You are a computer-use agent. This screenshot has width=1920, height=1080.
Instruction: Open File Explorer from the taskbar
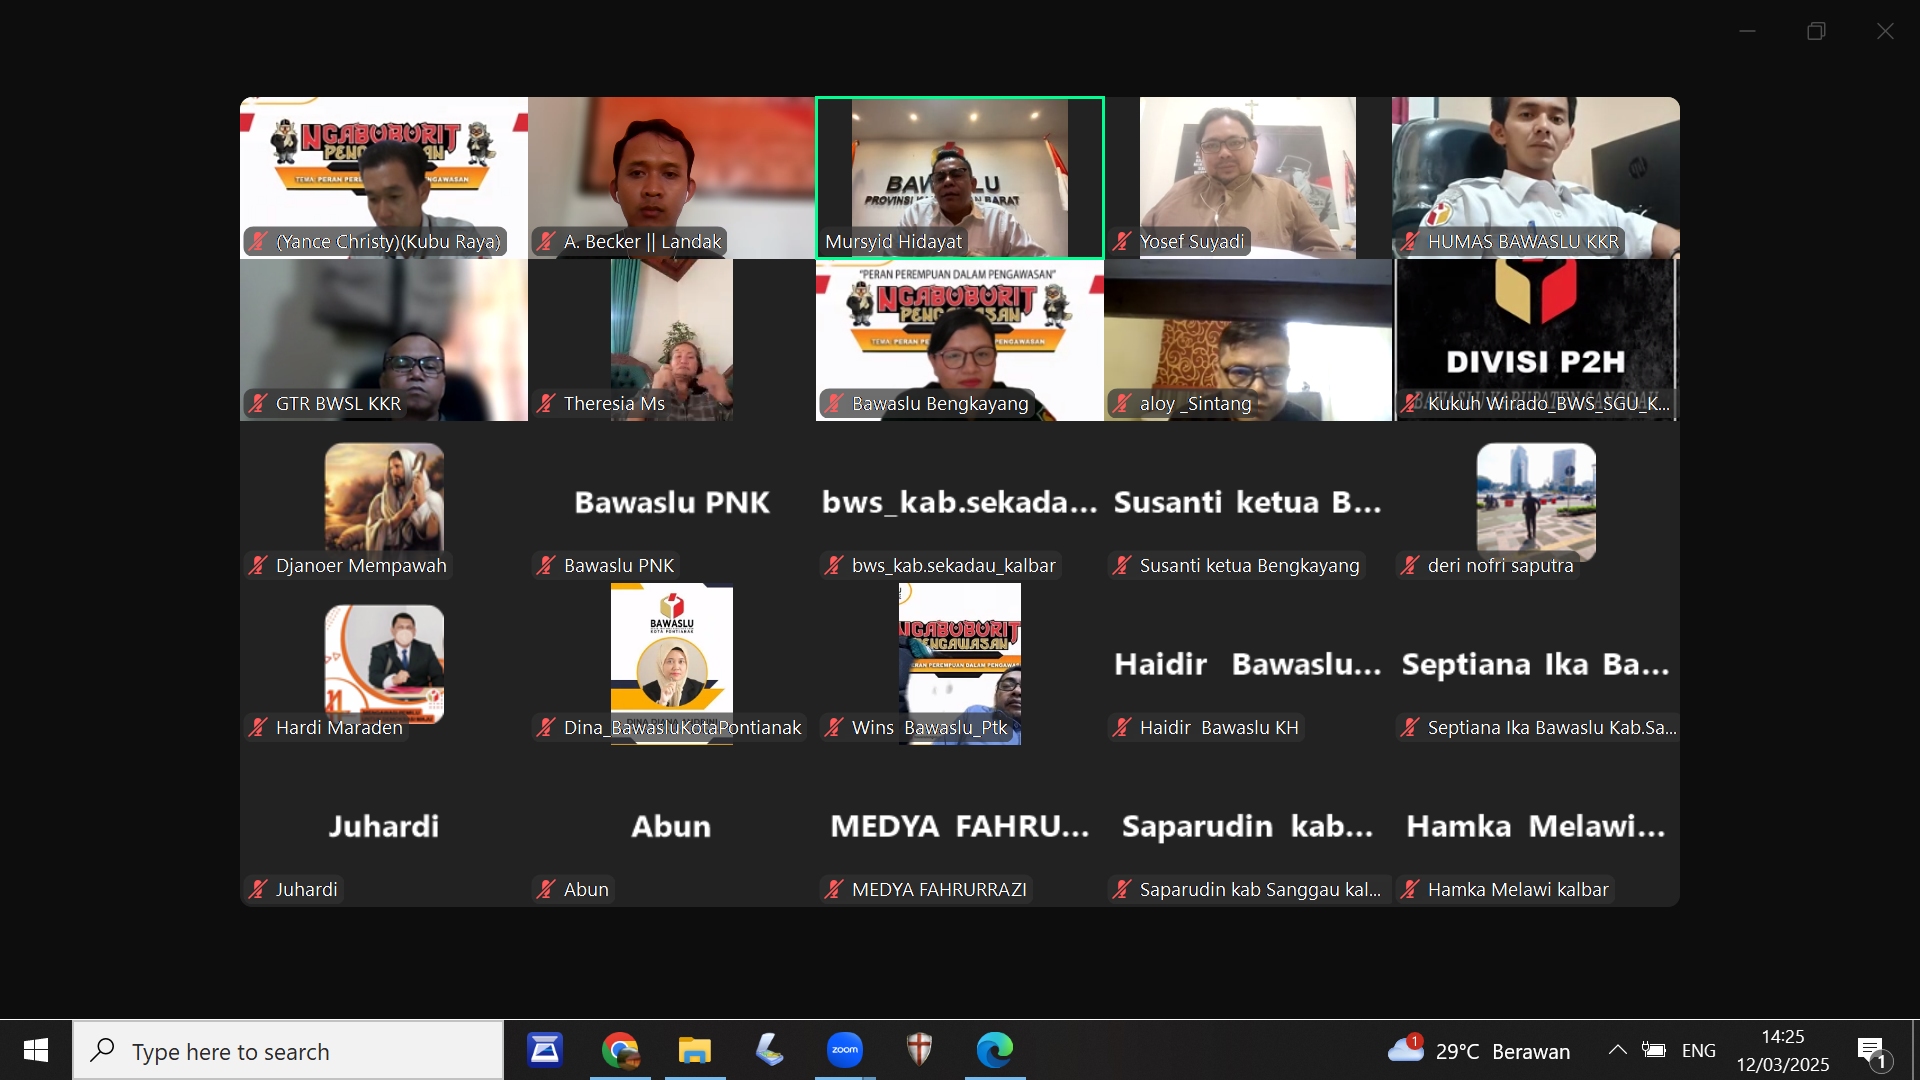click(x=696, y=1051)
